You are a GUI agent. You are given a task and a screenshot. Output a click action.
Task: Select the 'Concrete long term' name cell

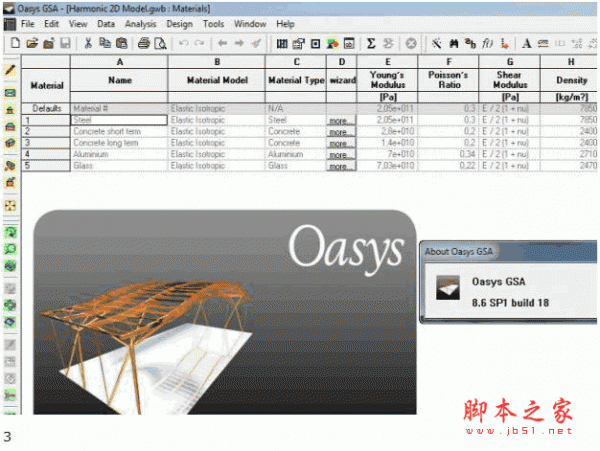[x=119, y=143]
